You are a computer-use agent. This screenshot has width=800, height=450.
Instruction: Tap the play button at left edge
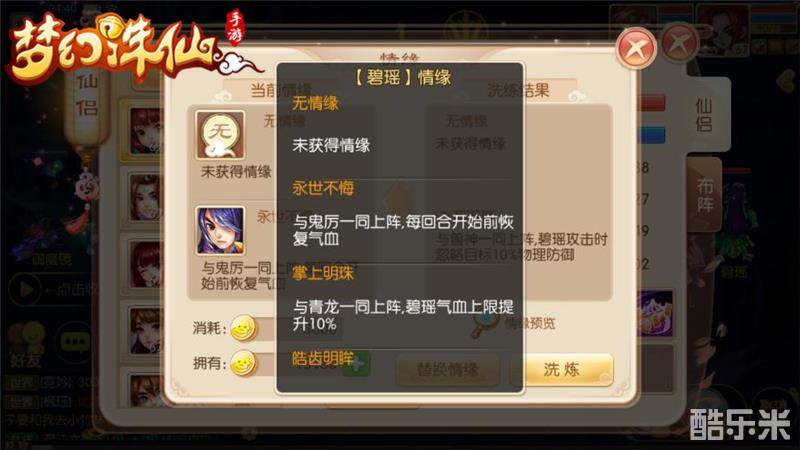pyautogui.click(x=24, y=289)
